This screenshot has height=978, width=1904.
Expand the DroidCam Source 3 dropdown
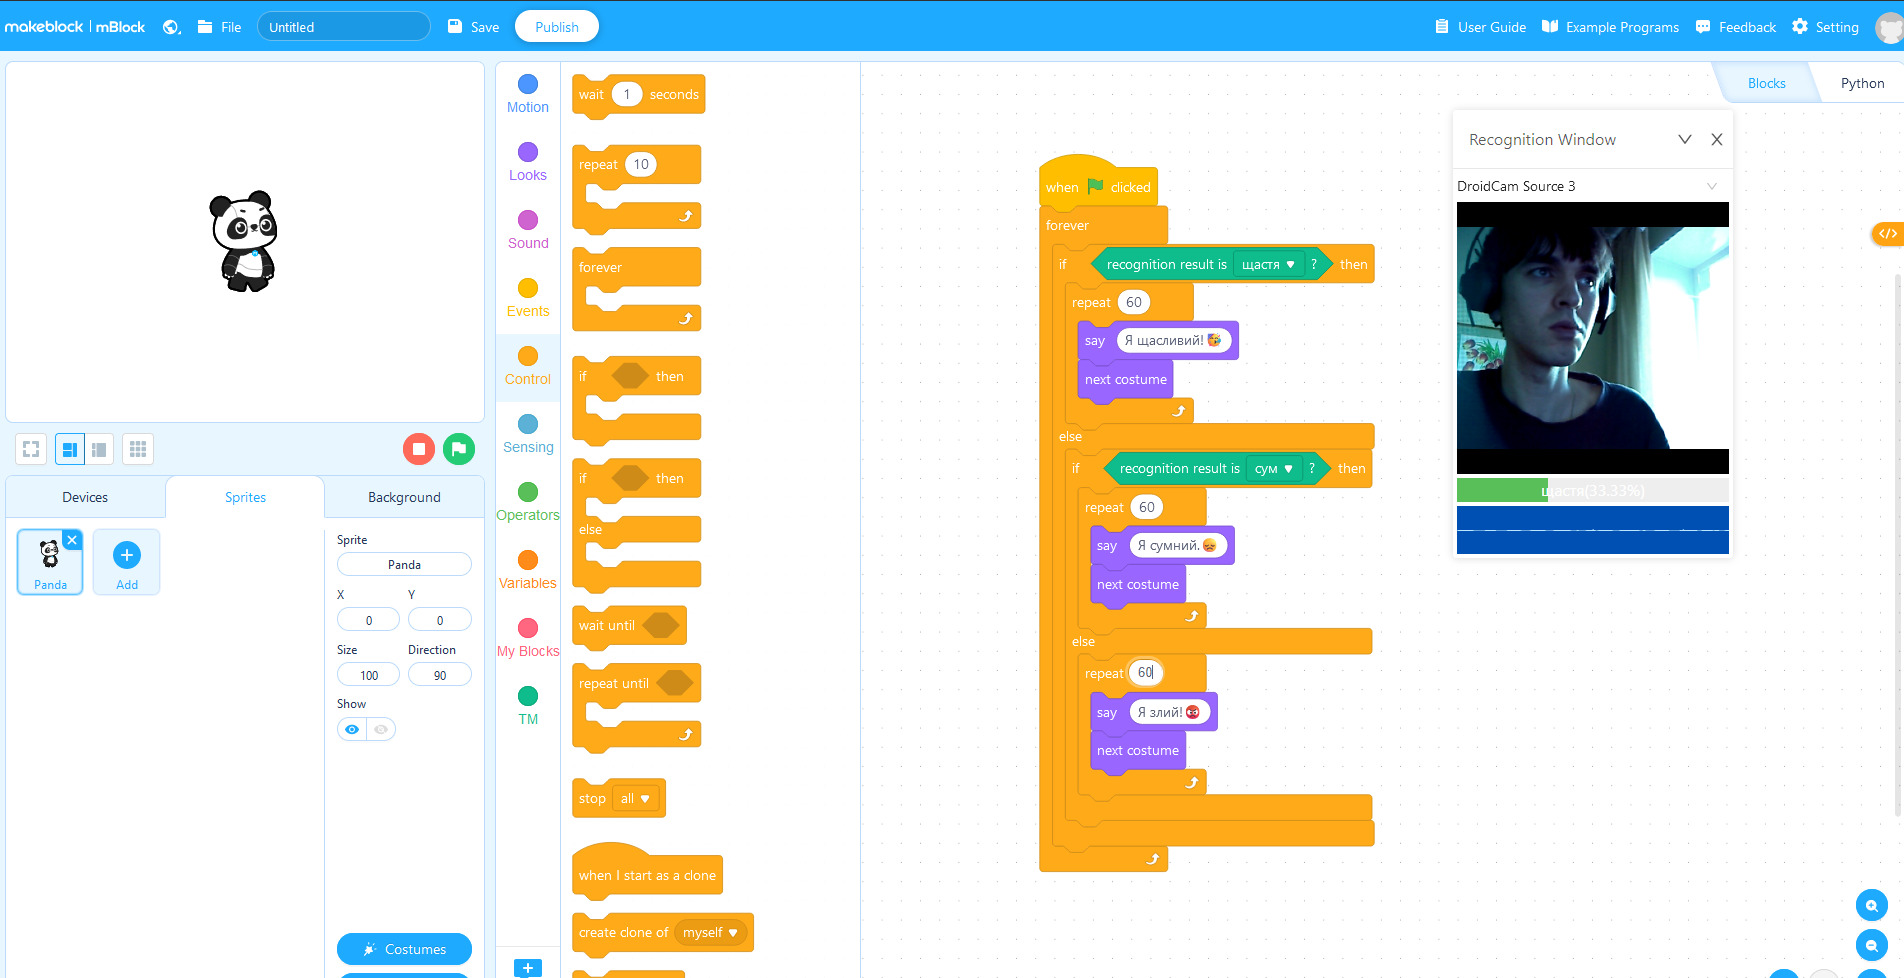pyautogui.click(x=1711, y=186)
